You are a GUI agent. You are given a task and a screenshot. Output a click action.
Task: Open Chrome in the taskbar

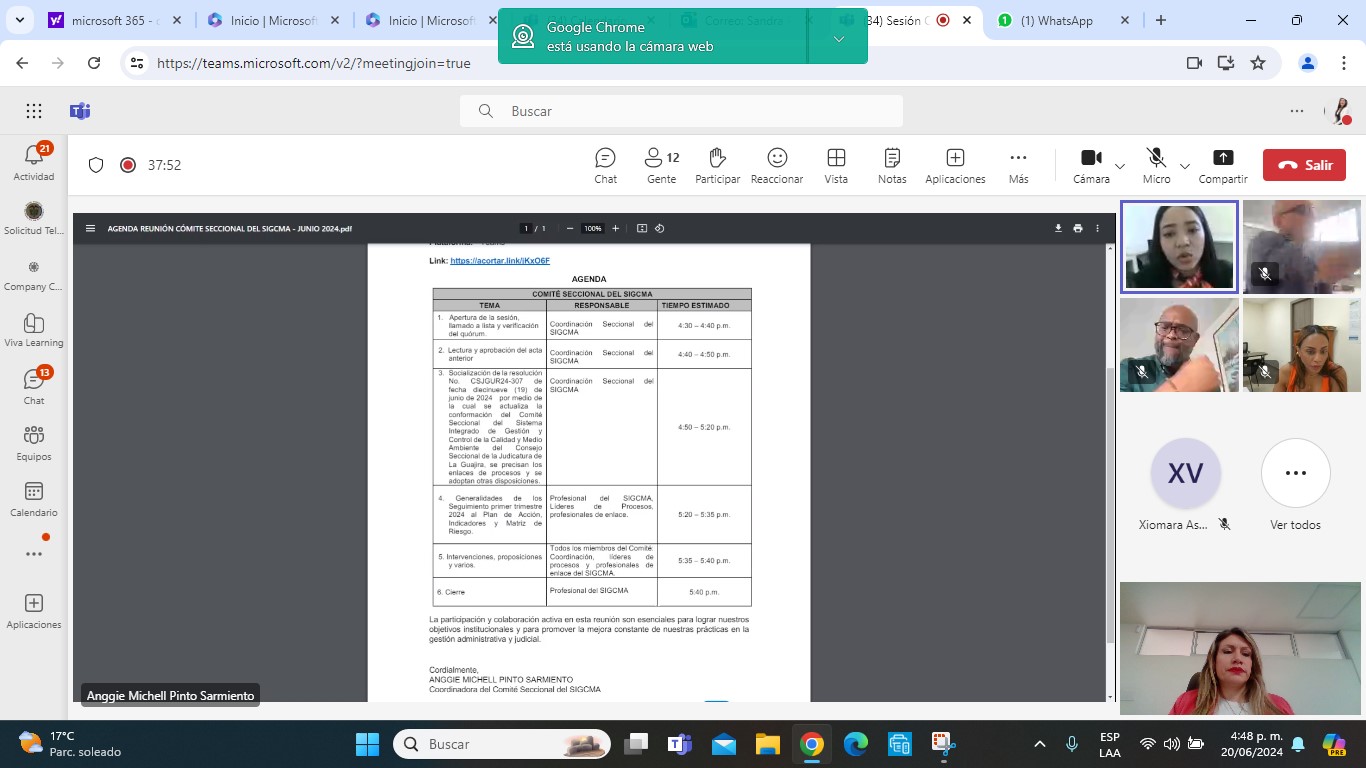click(811, 744)
